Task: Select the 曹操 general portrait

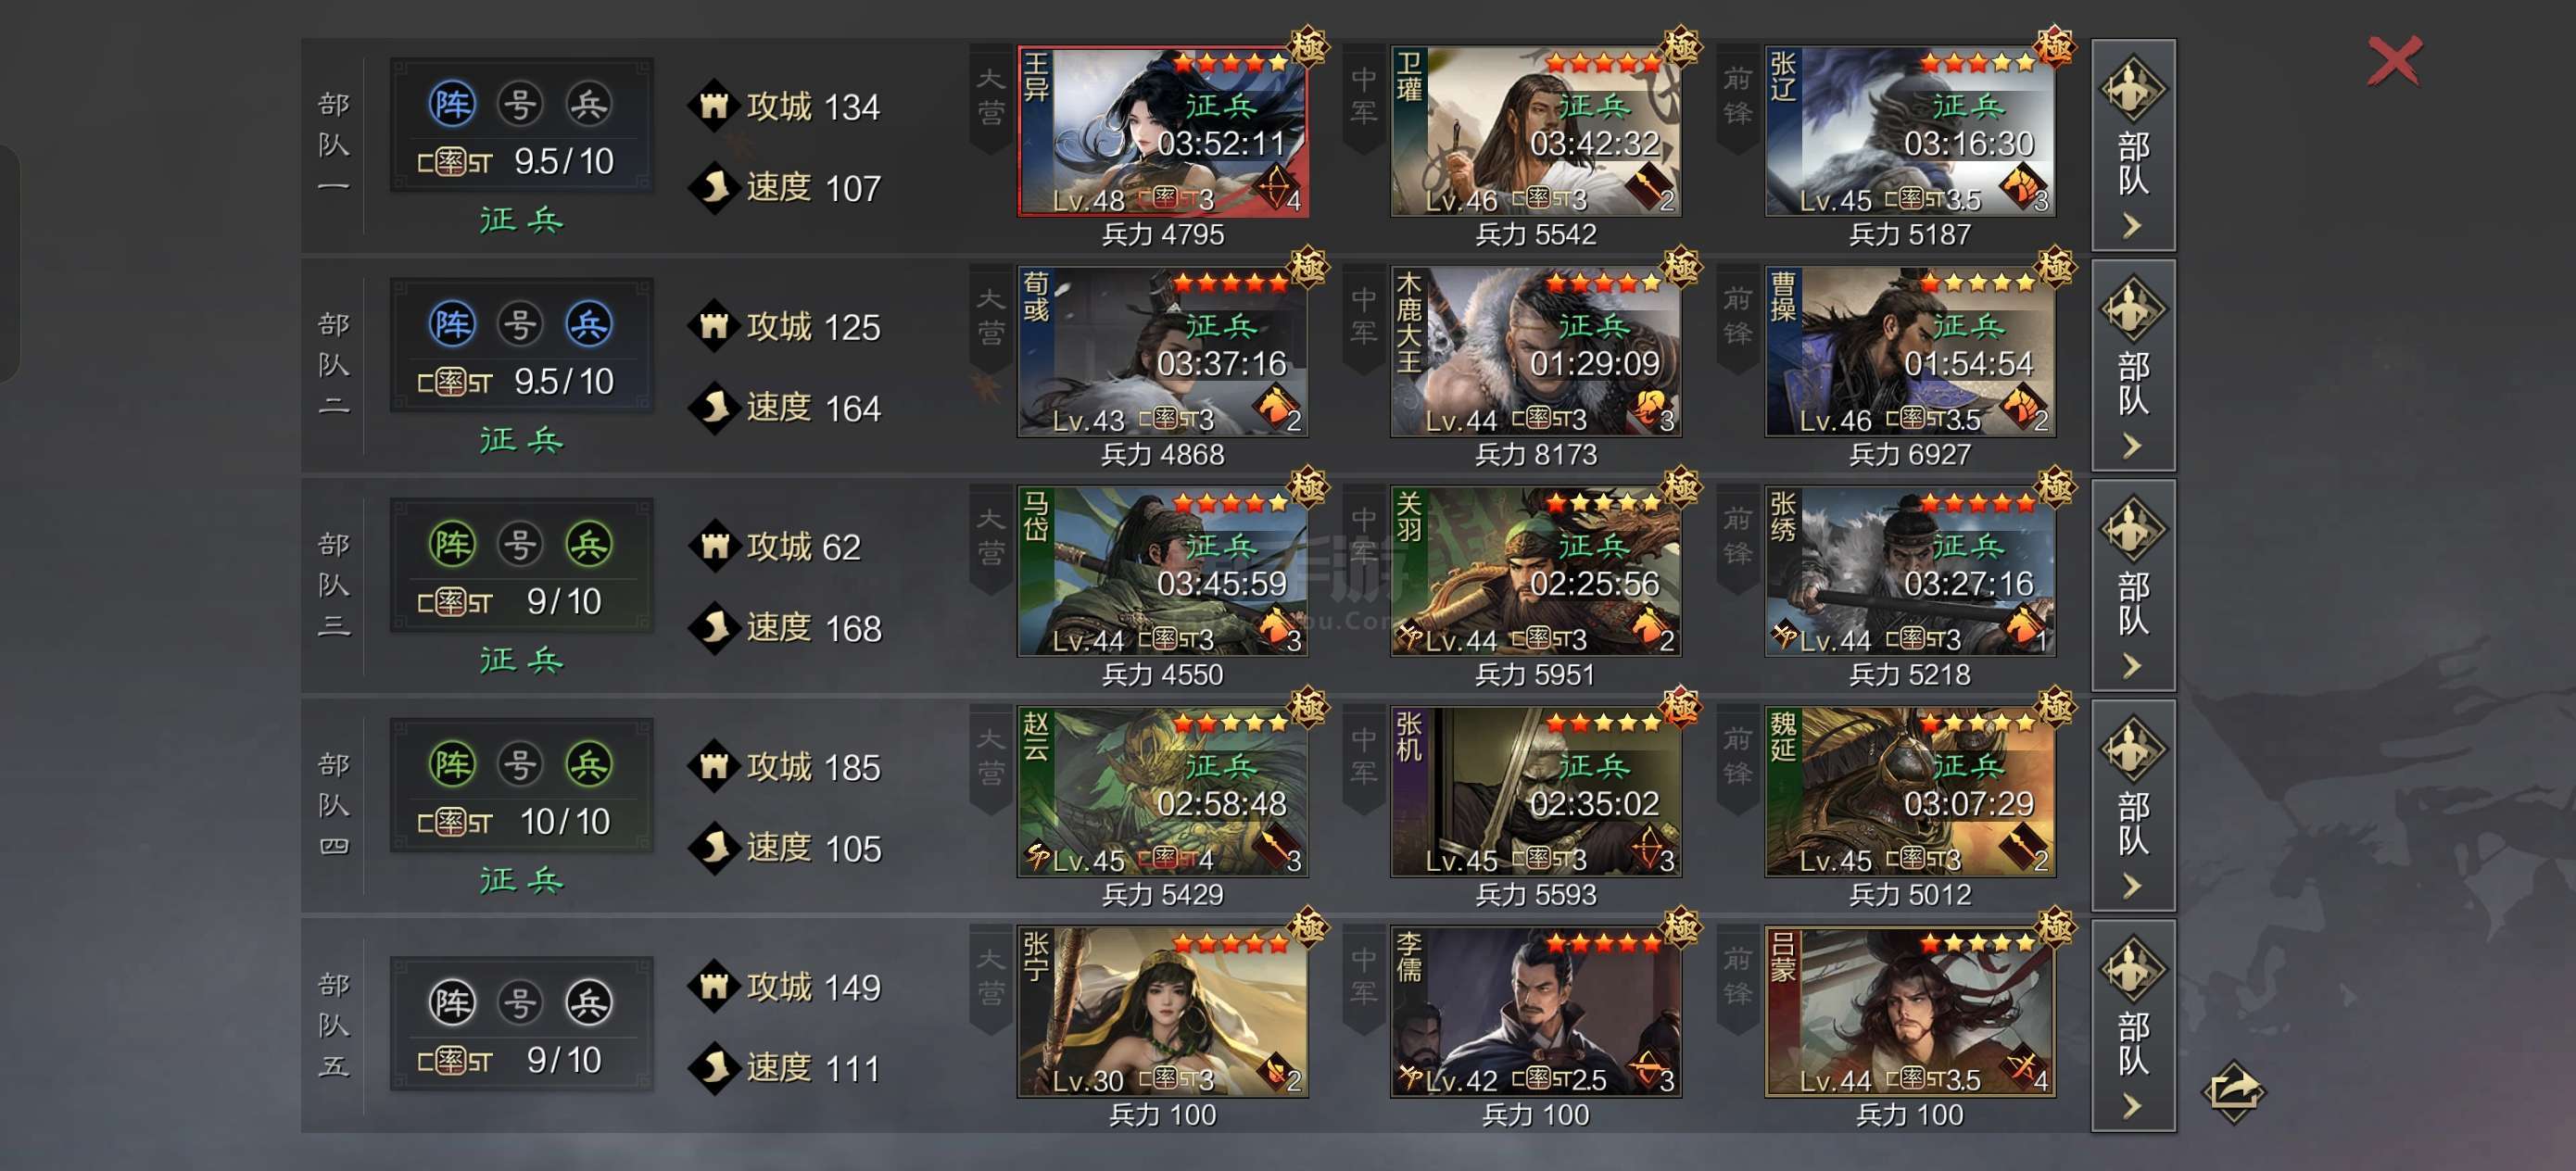Action: click(x=1909, y=351)
